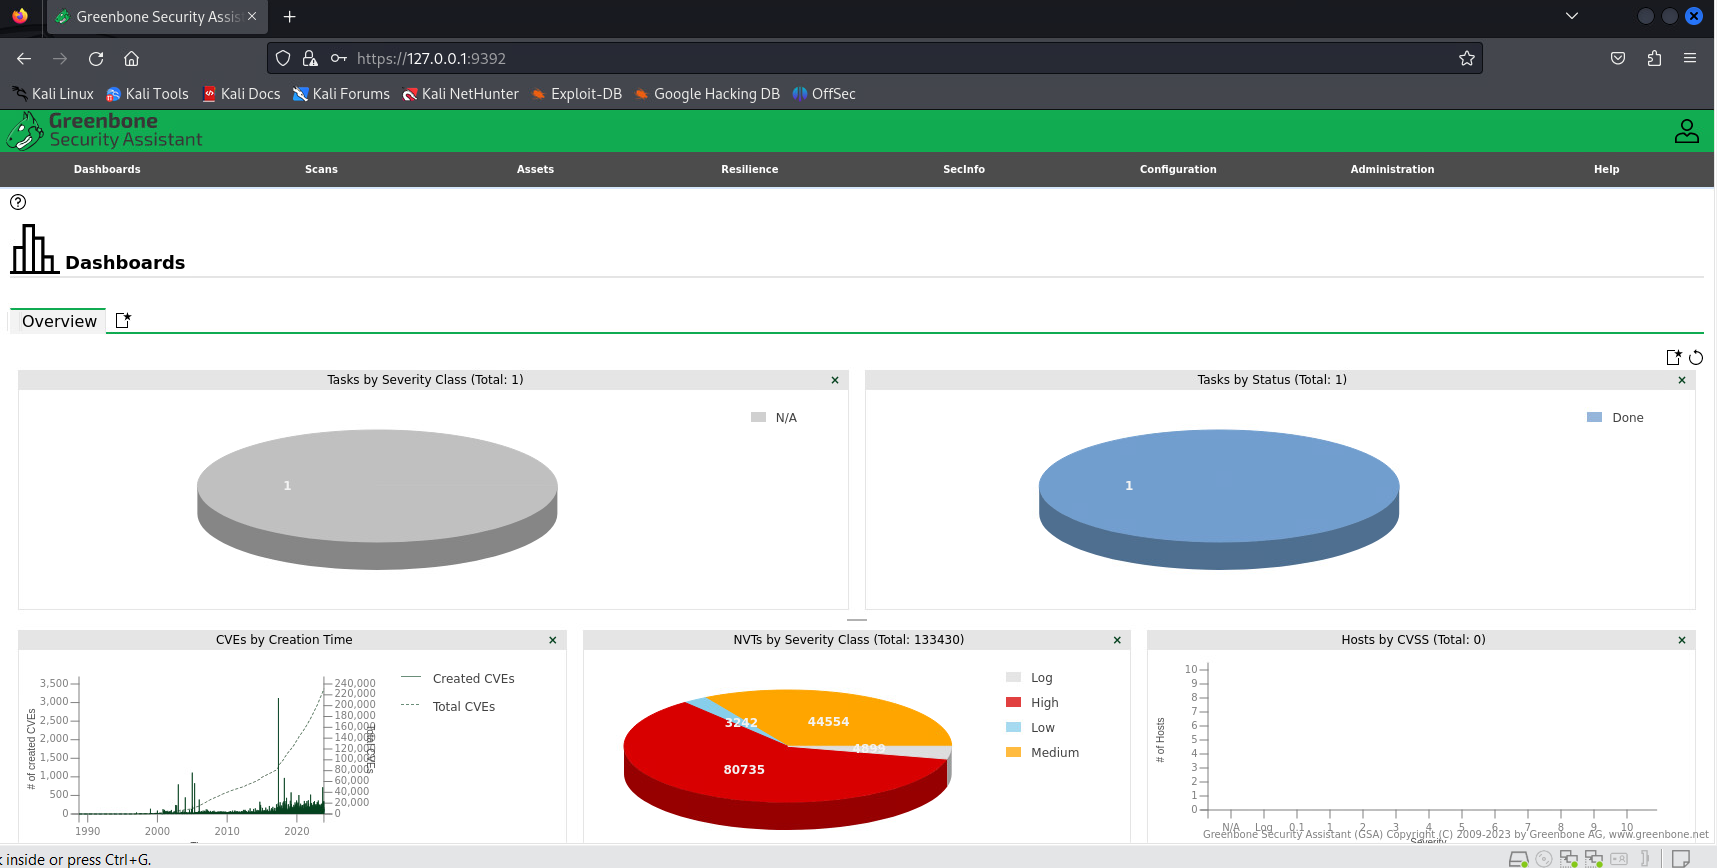The image size is (1717, 868).
Task: Toggle the Created CVEs legend entry
Action: point(458,678)
